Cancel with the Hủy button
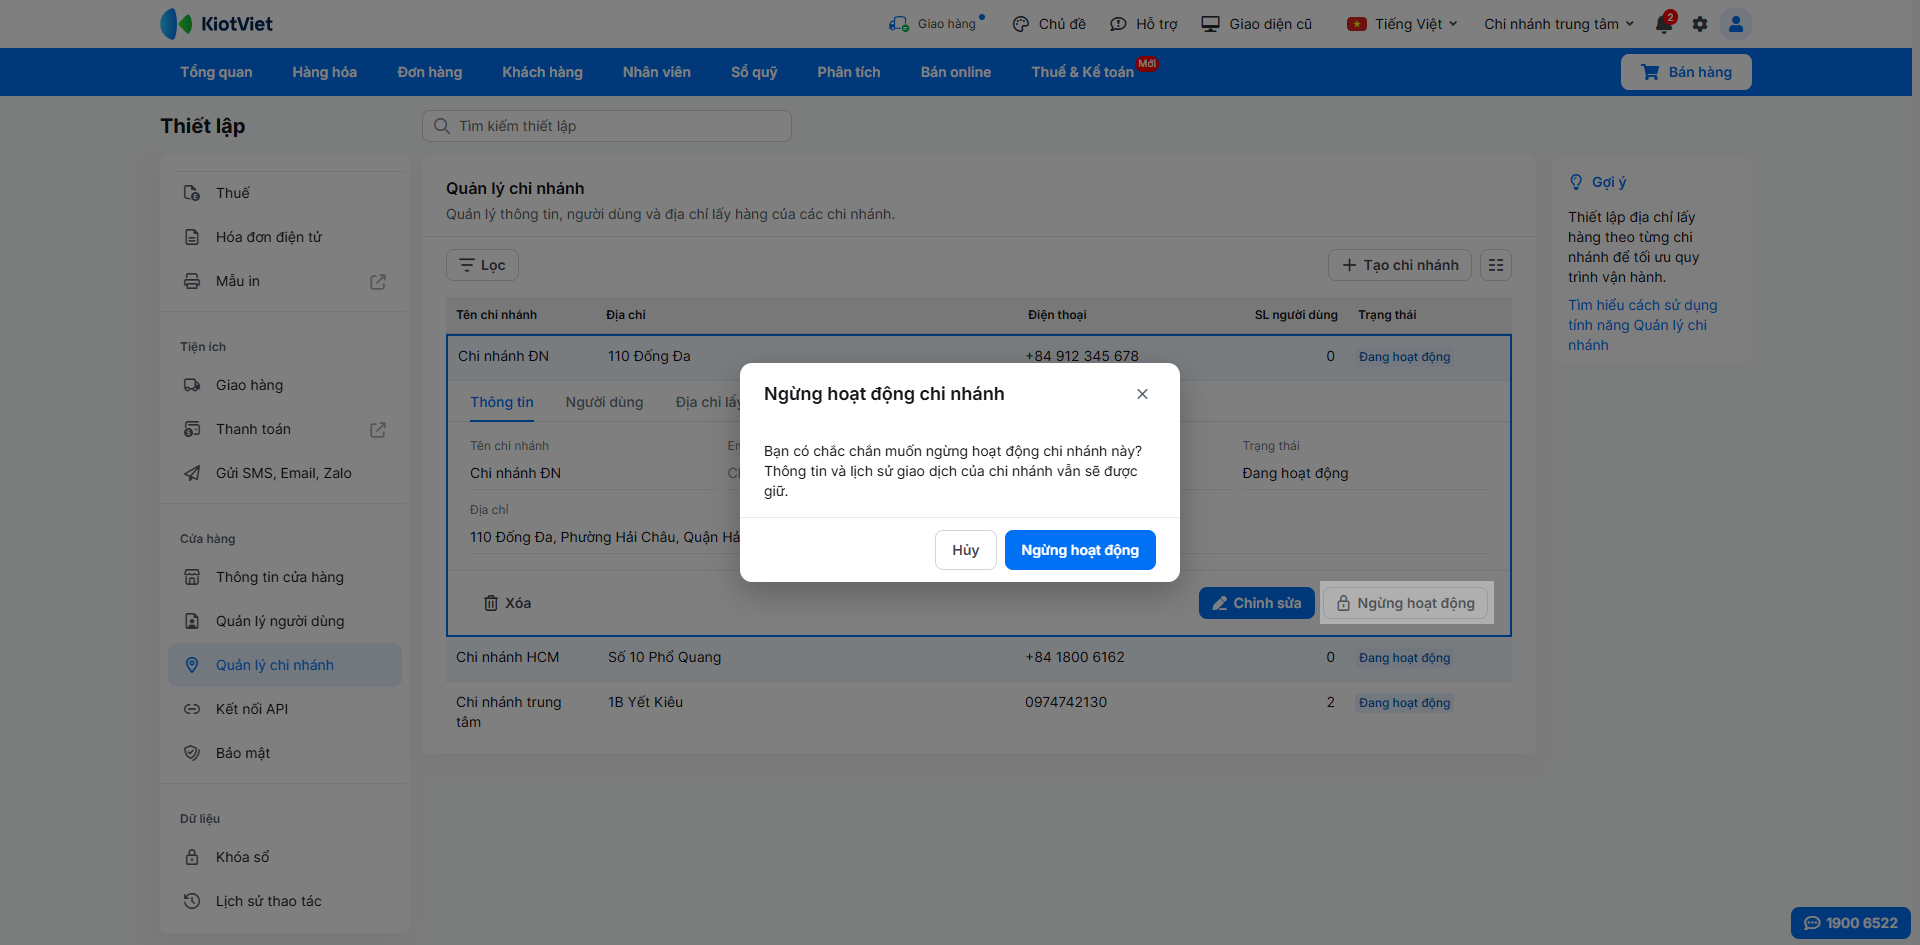Image resolution: width=1920 pixels, height=945 pixels. (965, 550)
